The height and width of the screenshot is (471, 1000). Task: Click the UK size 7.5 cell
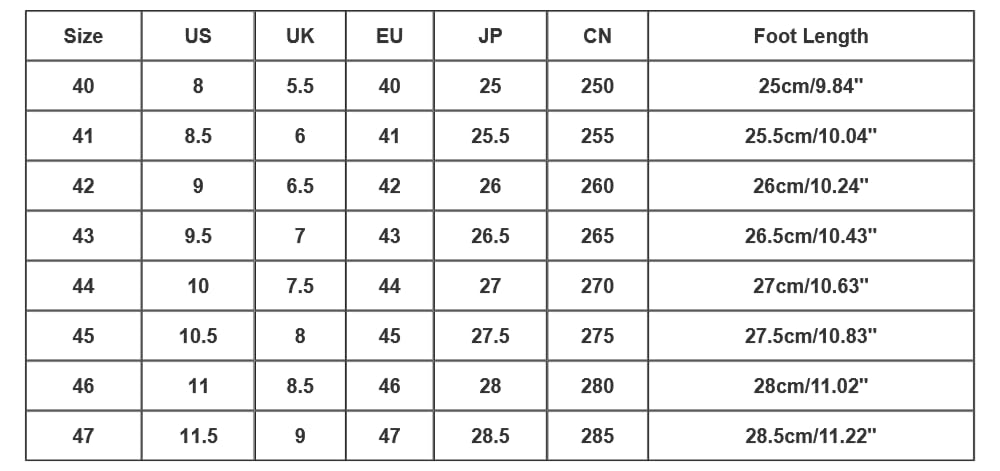tap(300, 286)
